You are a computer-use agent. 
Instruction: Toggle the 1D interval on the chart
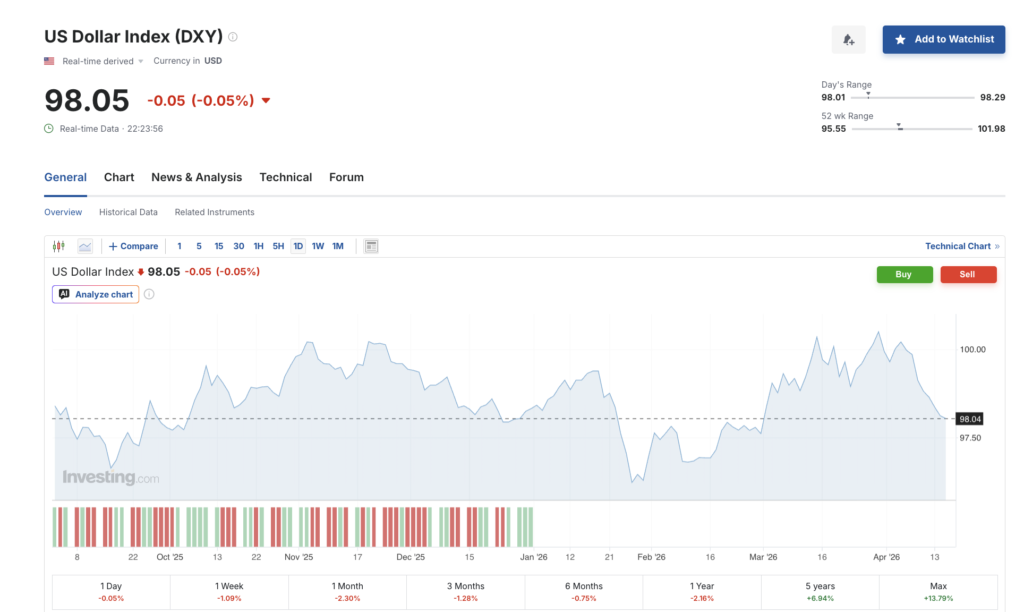(x=297, y=245)
